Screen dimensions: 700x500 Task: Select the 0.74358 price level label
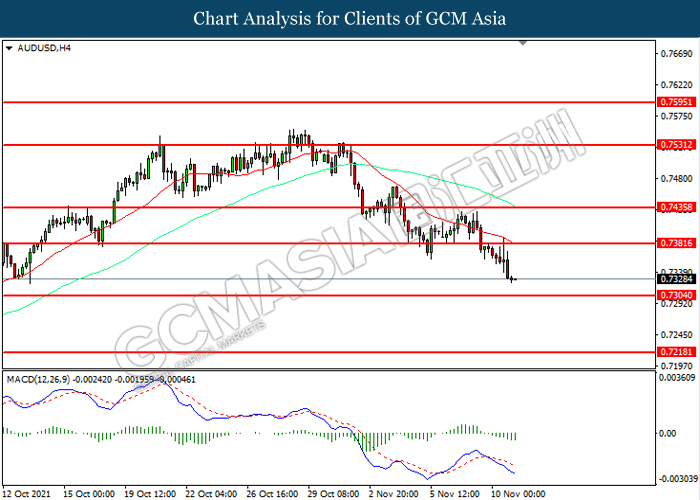(677, 208)
